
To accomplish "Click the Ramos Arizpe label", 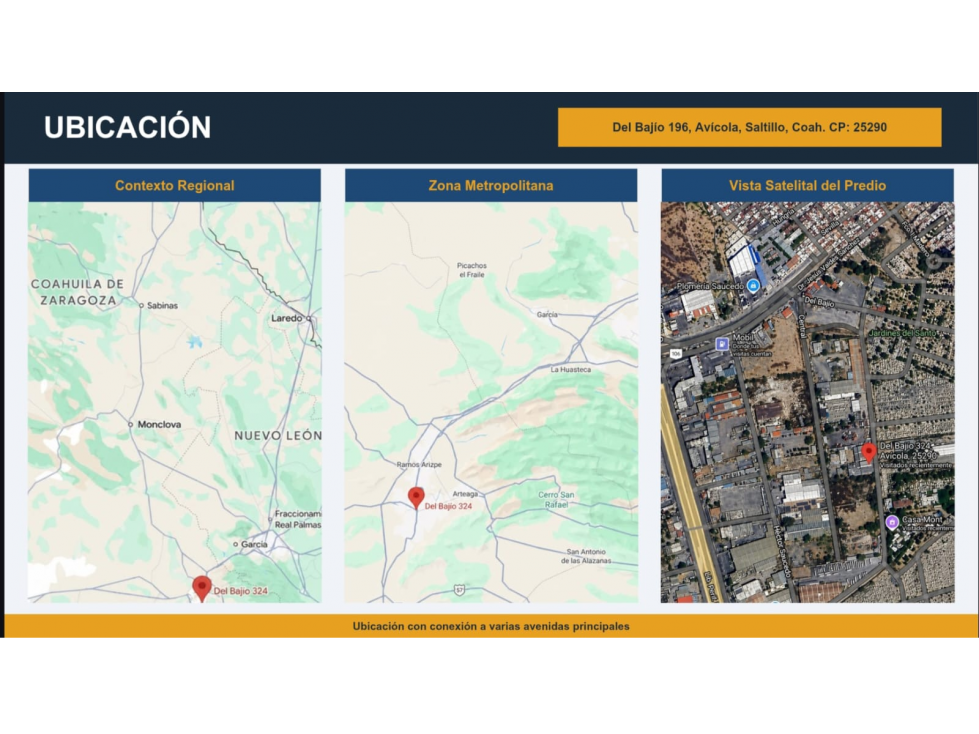I will pyautogui.click(x=419, y=464).
